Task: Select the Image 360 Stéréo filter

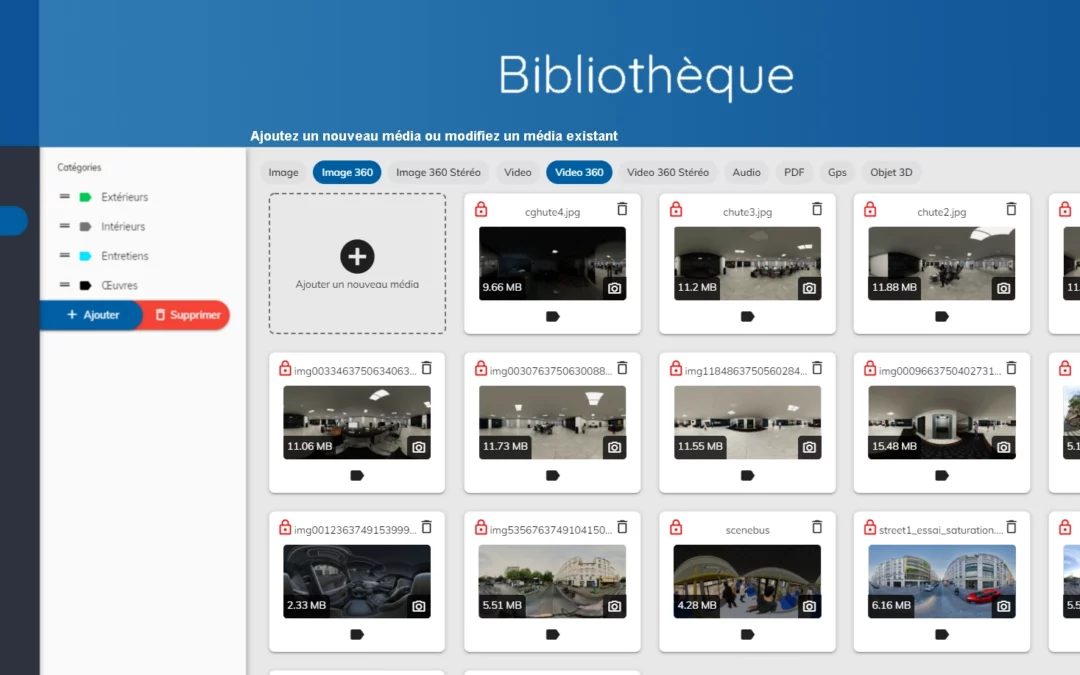Action: [x=438, y=172]
